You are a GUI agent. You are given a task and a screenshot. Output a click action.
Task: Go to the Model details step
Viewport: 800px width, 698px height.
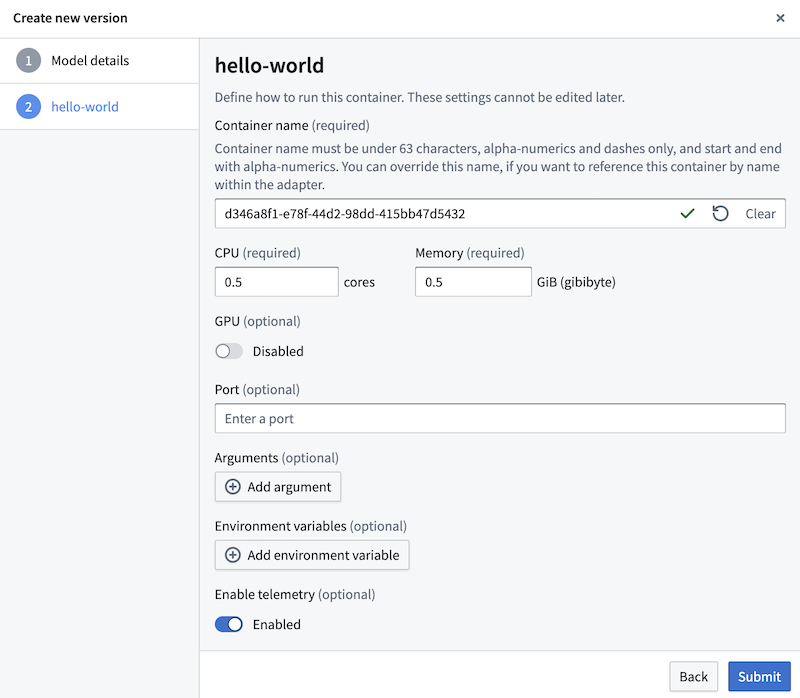(x=99, y=61)
